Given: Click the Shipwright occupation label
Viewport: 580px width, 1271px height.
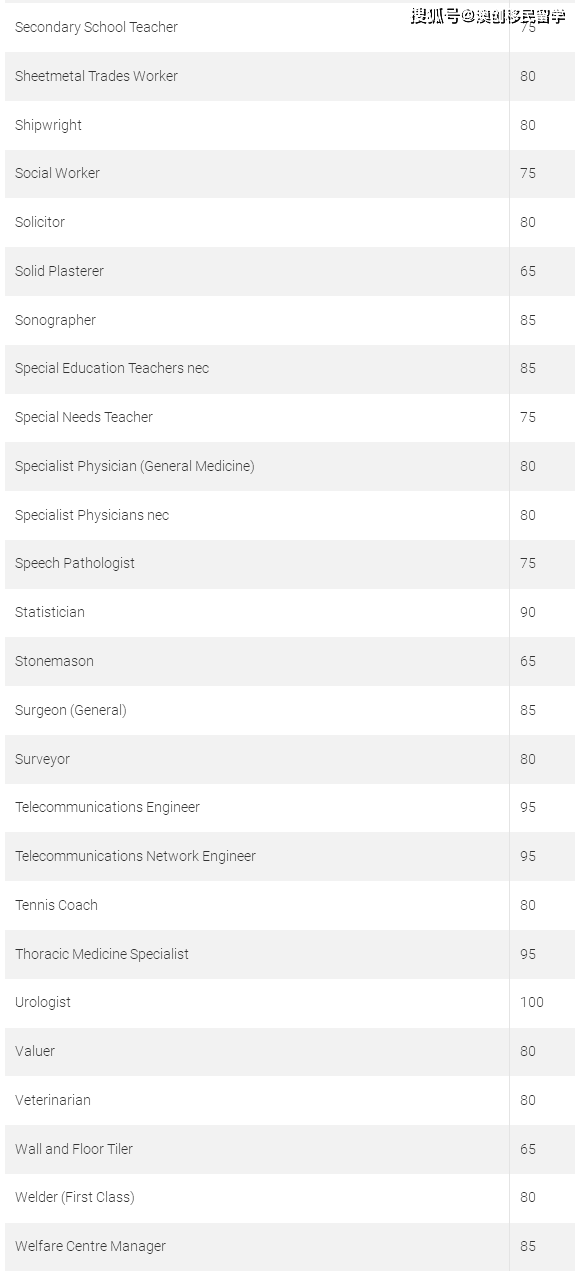Looking at the screenshot, I should point(48,125).
